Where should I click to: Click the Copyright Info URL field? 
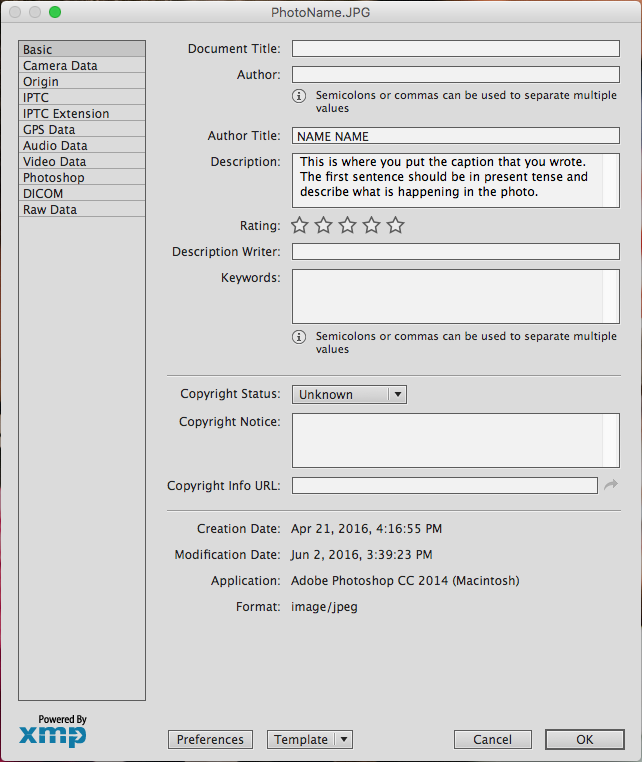tap(445, 485)
